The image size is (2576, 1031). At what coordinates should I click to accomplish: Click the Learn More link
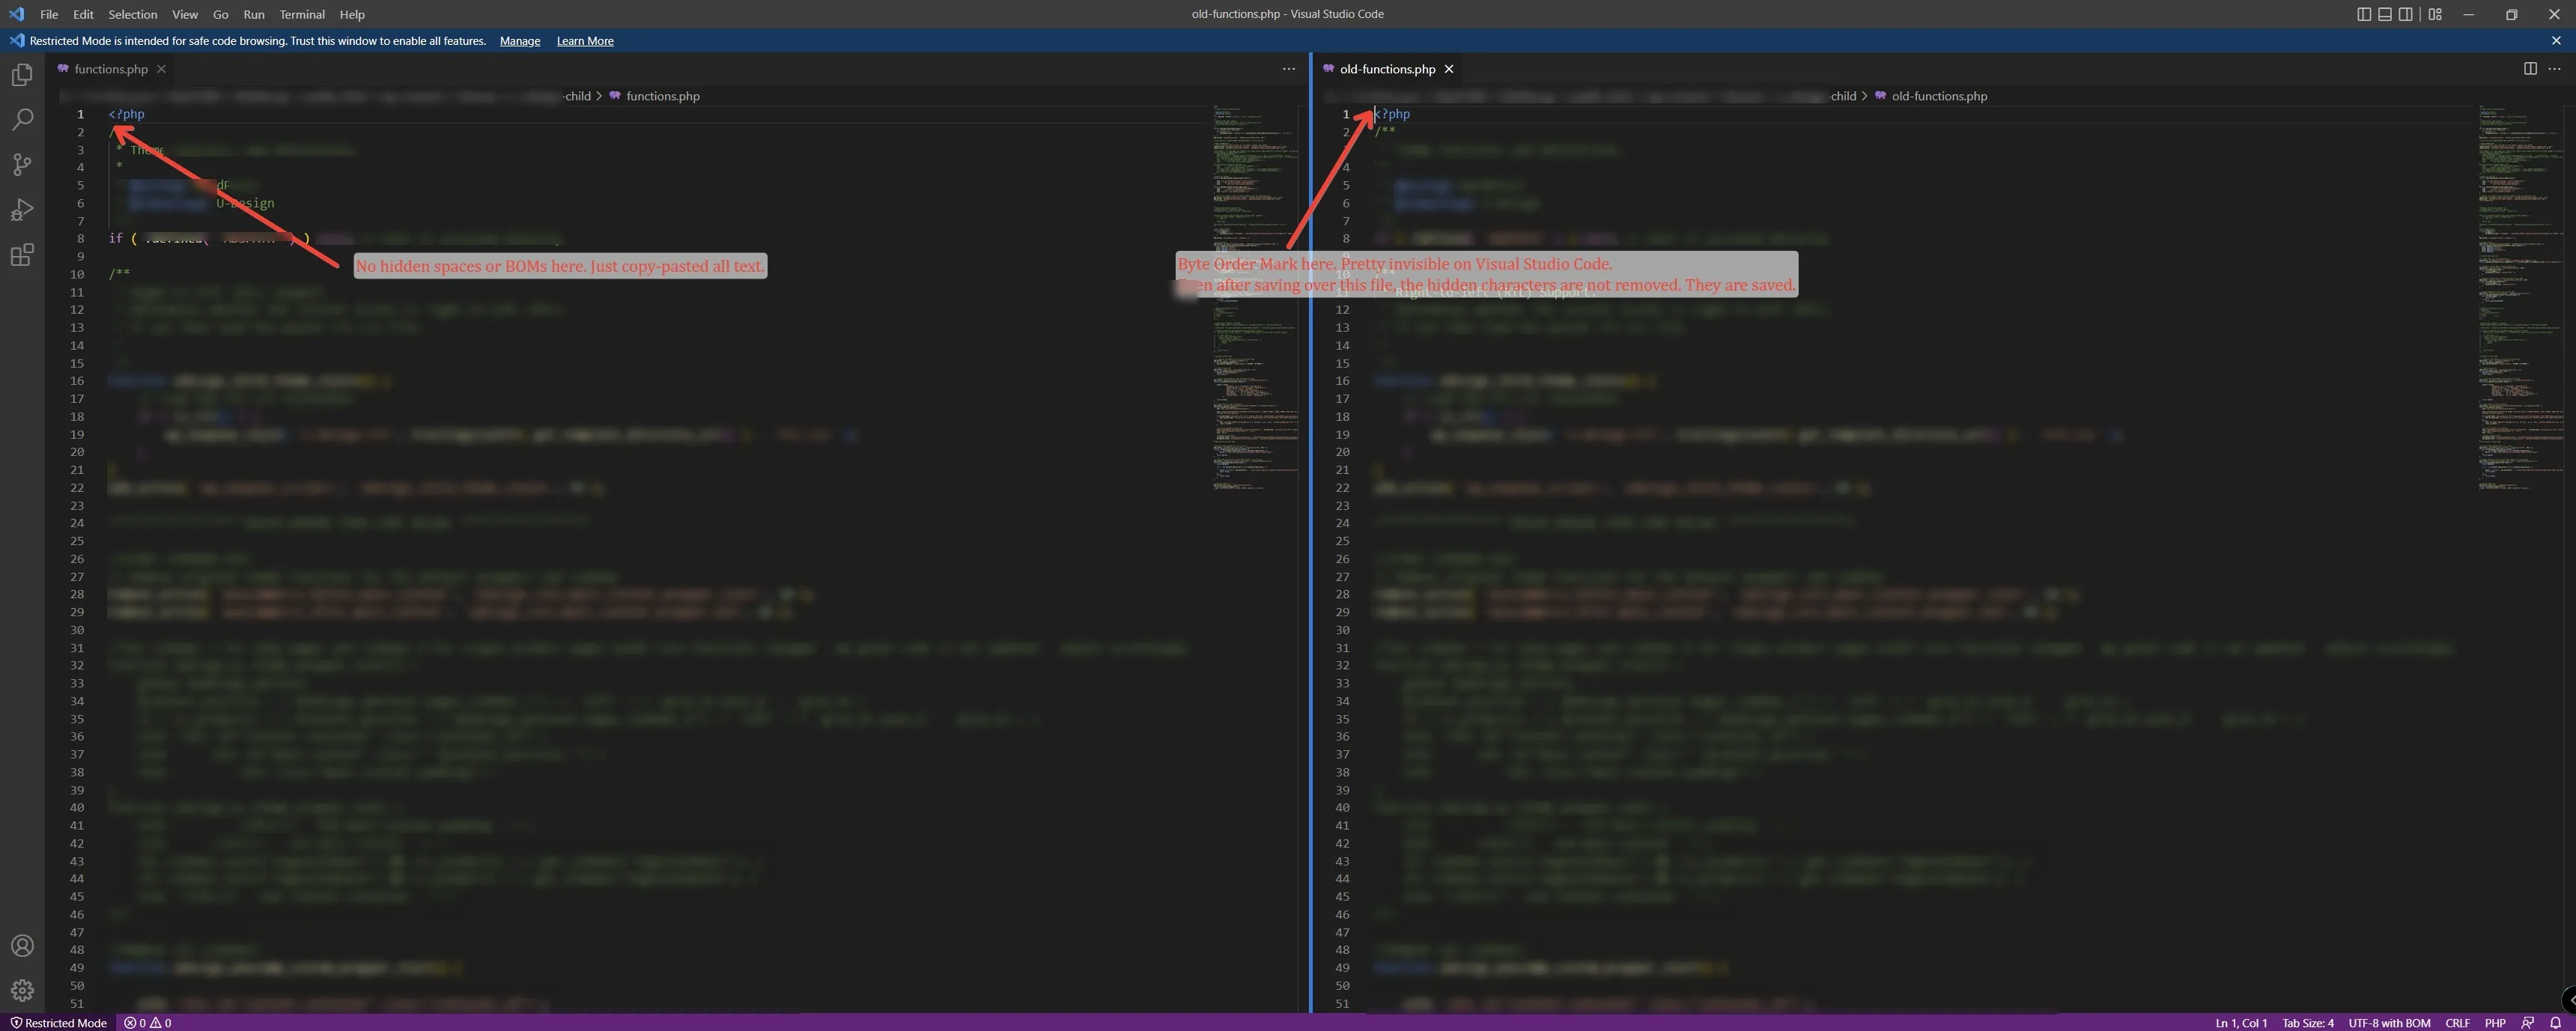pyautogui.click(x=585, y=41)
